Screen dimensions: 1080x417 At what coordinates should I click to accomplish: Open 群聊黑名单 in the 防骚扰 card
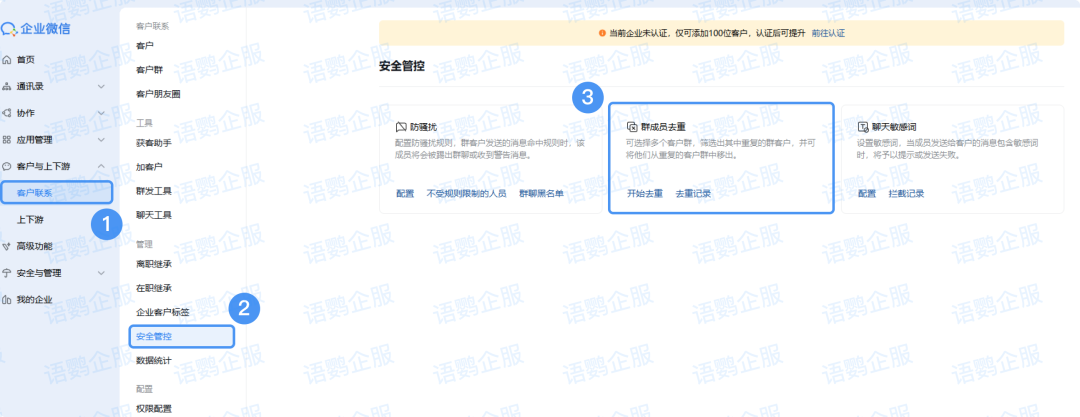point(541,193)
